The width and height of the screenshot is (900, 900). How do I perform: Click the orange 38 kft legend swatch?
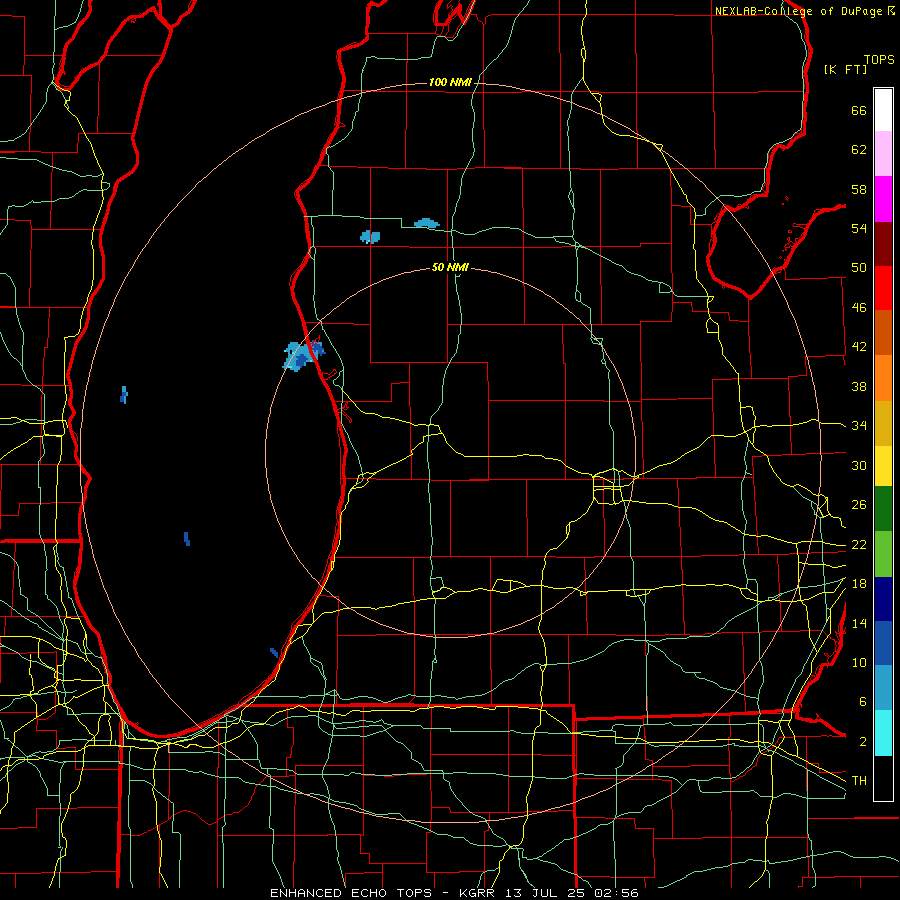[x=883, y=378]
